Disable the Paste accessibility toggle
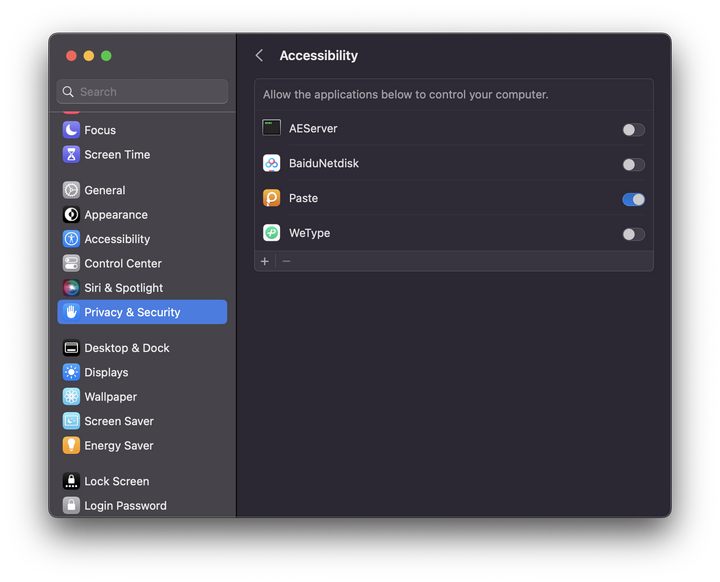This screenshot has height=582, width=720. coord(633,199)
